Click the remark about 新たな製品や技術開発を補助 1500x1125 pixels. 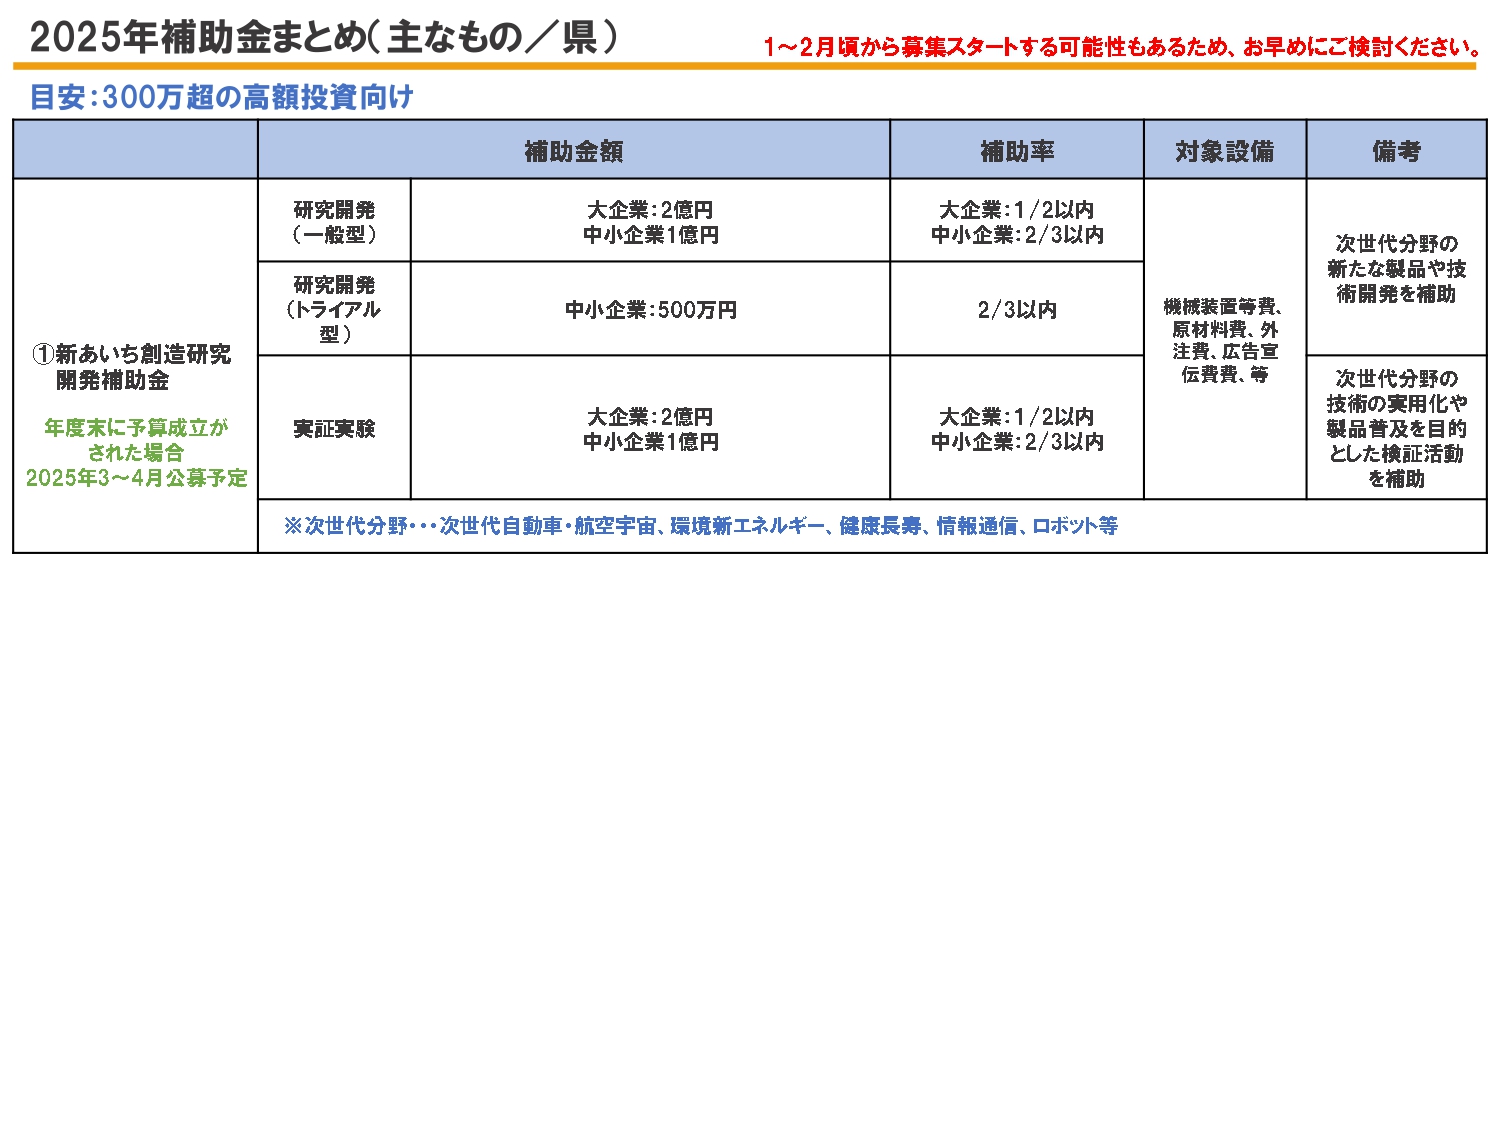coord(1396,269)
